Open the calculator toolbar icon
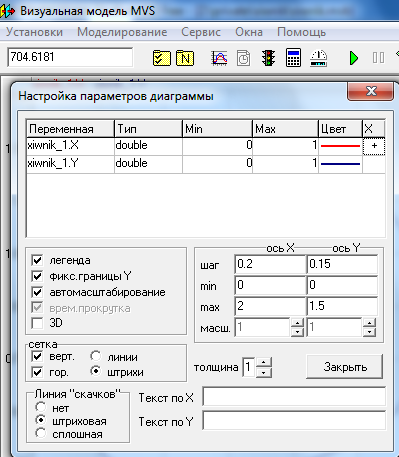The height and width of the screenshot is (457, 399). click(293, 58)
